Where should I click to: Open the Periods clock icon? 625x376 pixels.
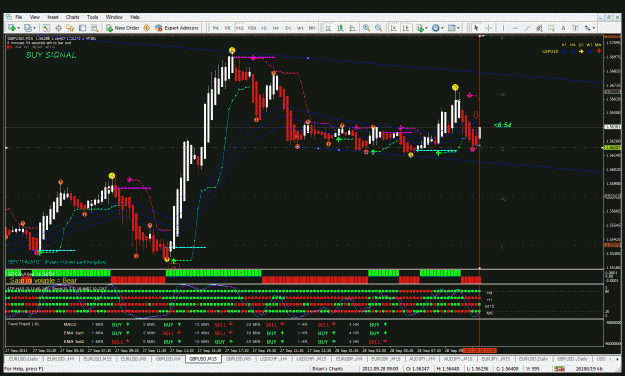(435, 28)
